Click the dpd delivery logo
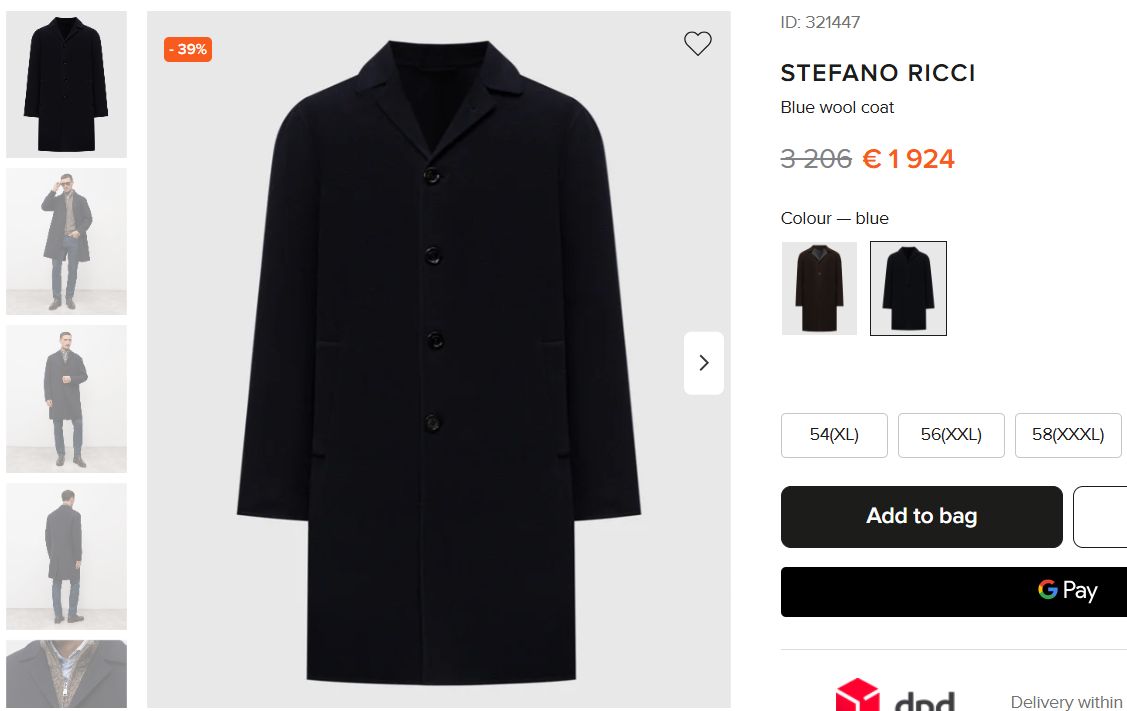The height and width of the screenshot is (711, 1127). pyautogui.click(x=894, y=697)
